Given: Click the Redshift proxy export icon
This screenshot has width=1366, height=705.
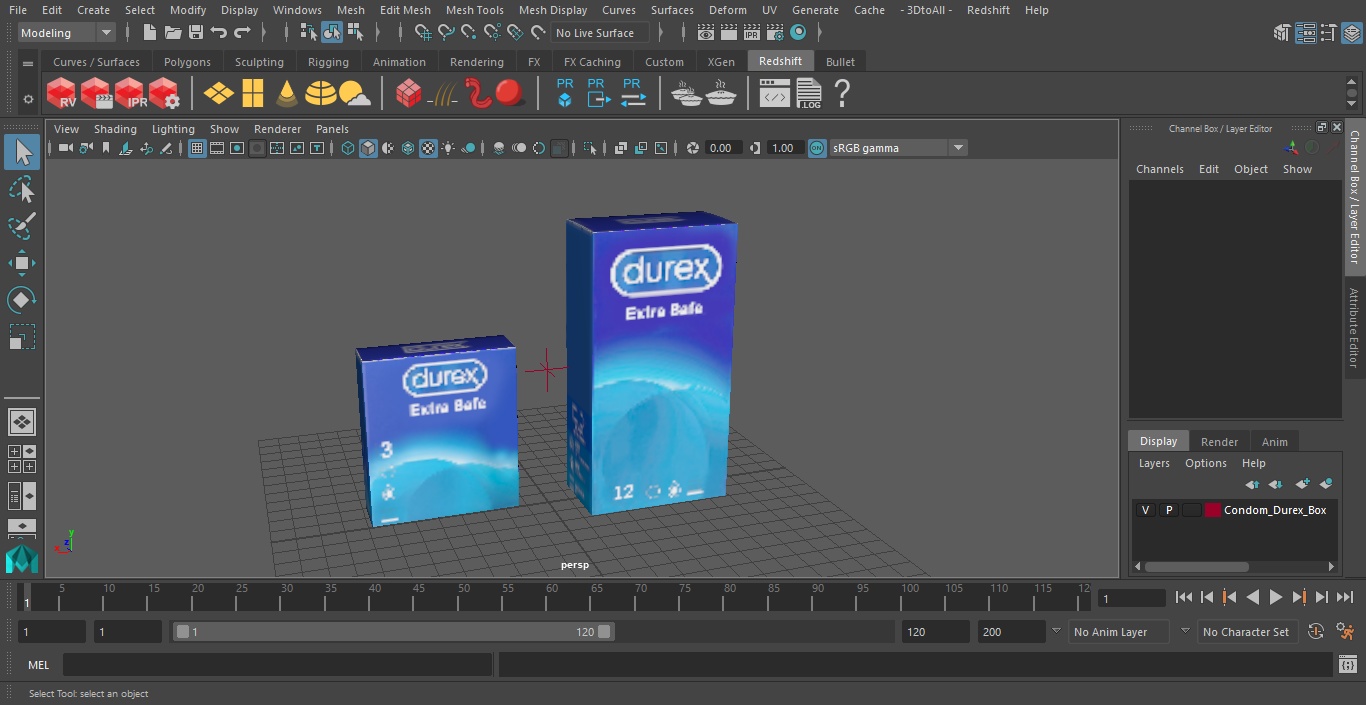Looking at the screenshot, I should click(598, 94).
